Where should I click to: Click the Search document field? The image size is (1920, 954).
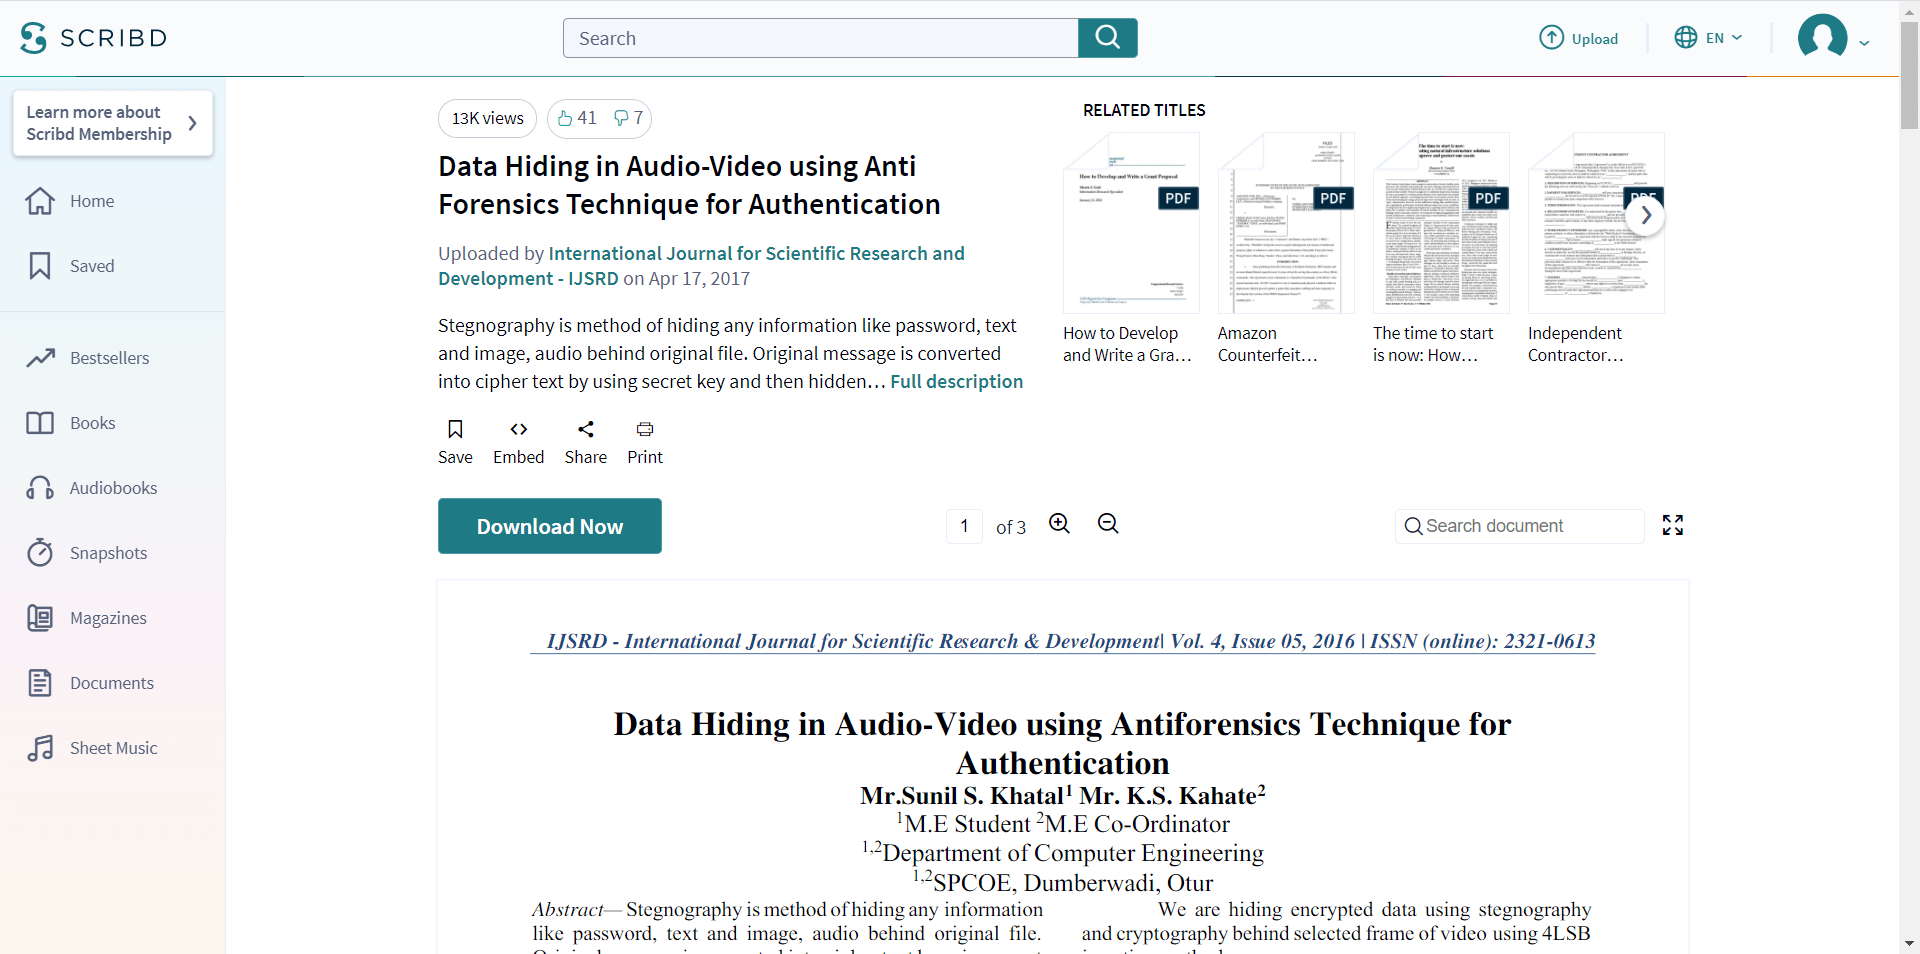click(x=1520, y=526)
